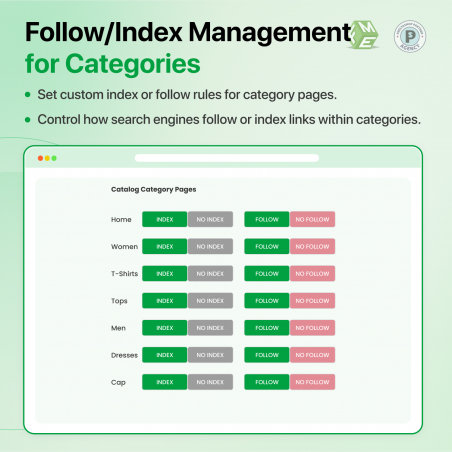Viewport: 452px width, 452px height.
Task: Select NO FOLLOW for Women category
Action: pos(312,246)
